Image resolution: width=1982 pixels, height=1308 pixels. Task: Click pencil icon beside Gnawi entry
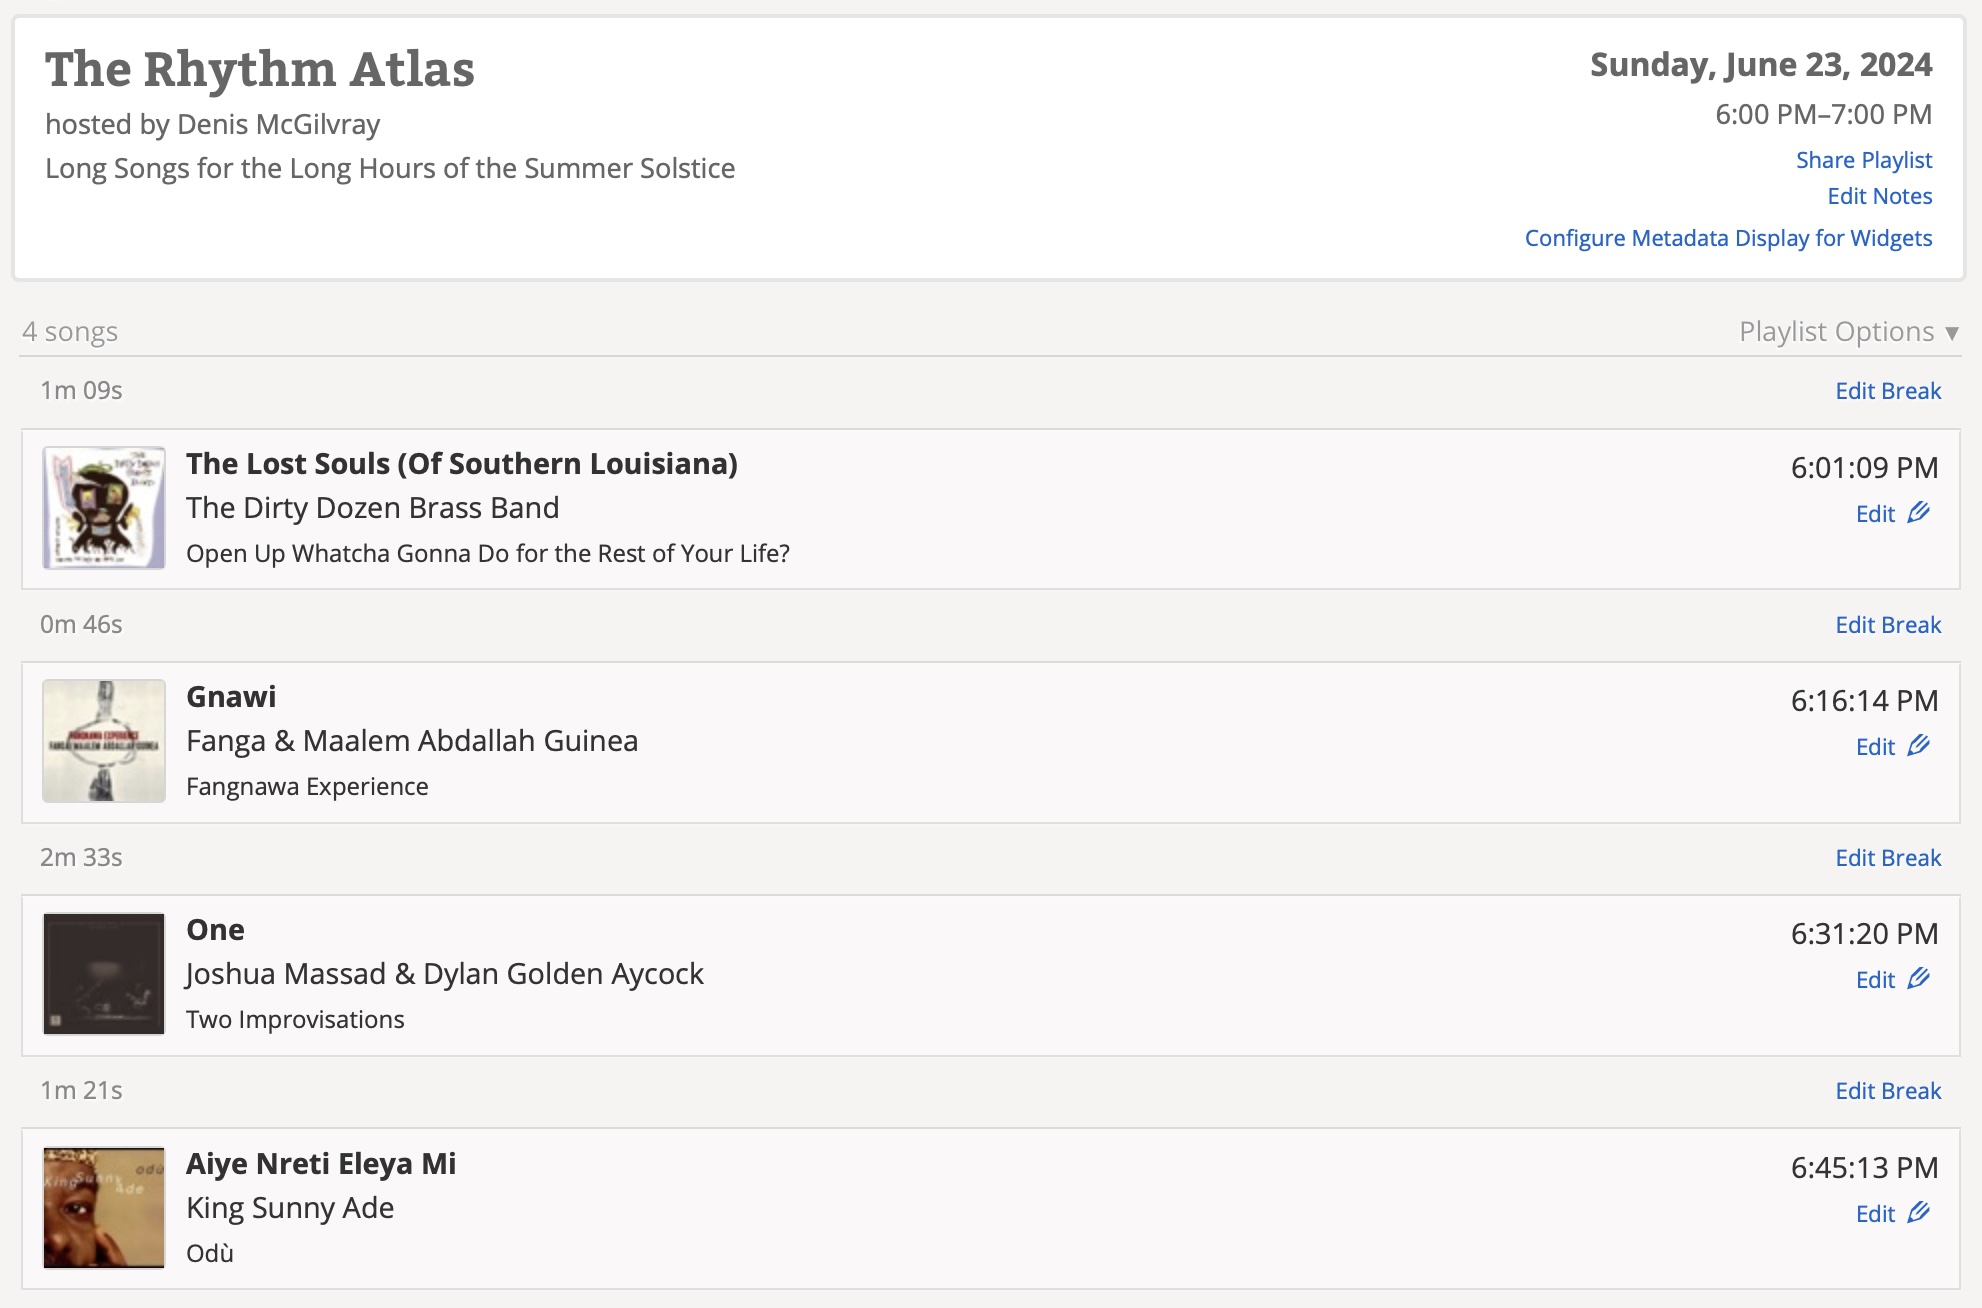pyautogui.click(x=1918, y=746)
